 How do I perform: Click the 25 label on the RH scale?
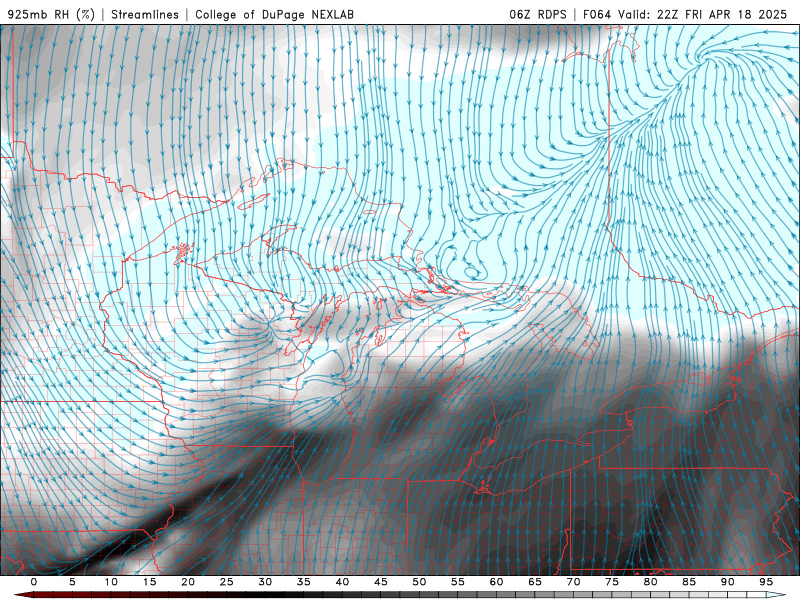(x=227, y=582)
